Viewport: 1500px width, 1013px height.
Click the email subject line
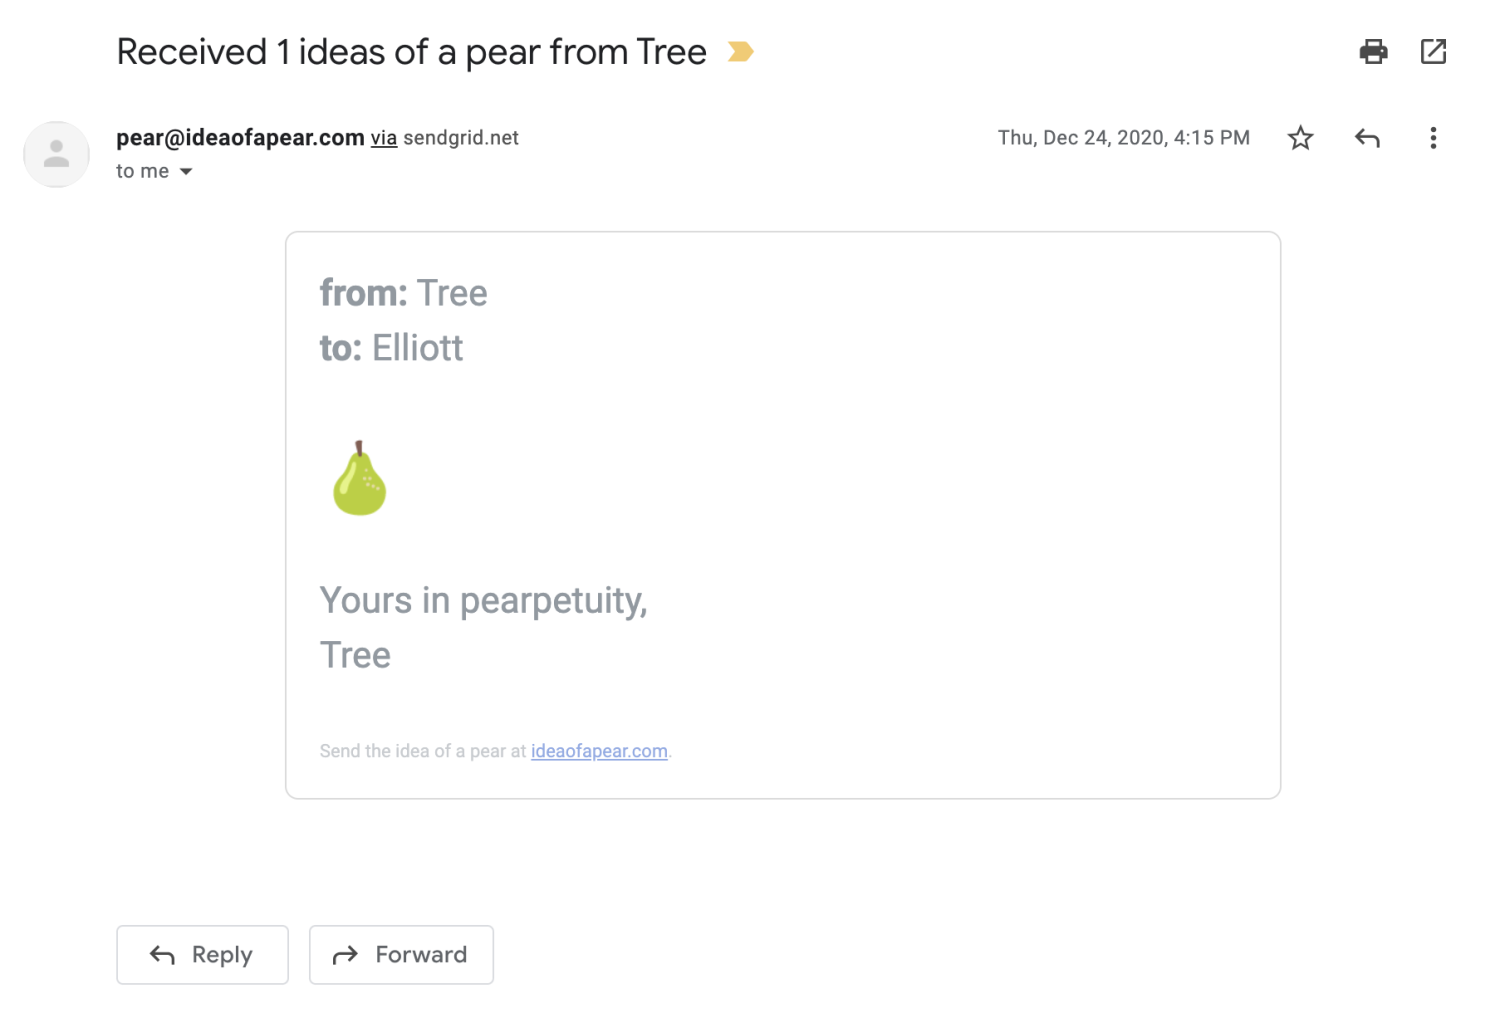tap(411, 52)
